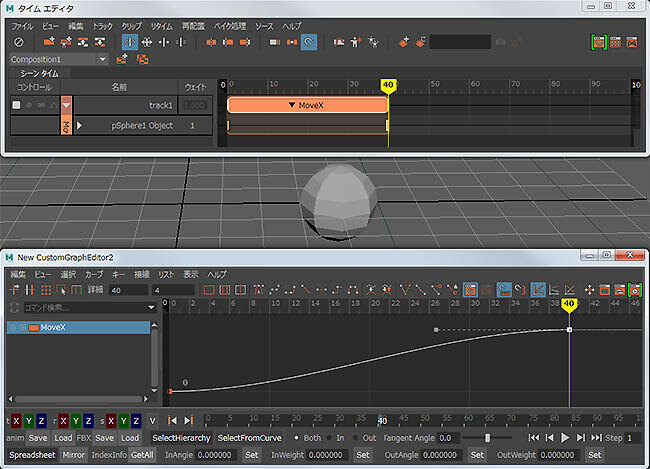
Task: Select the Both radio button
Action: point(294,438)
